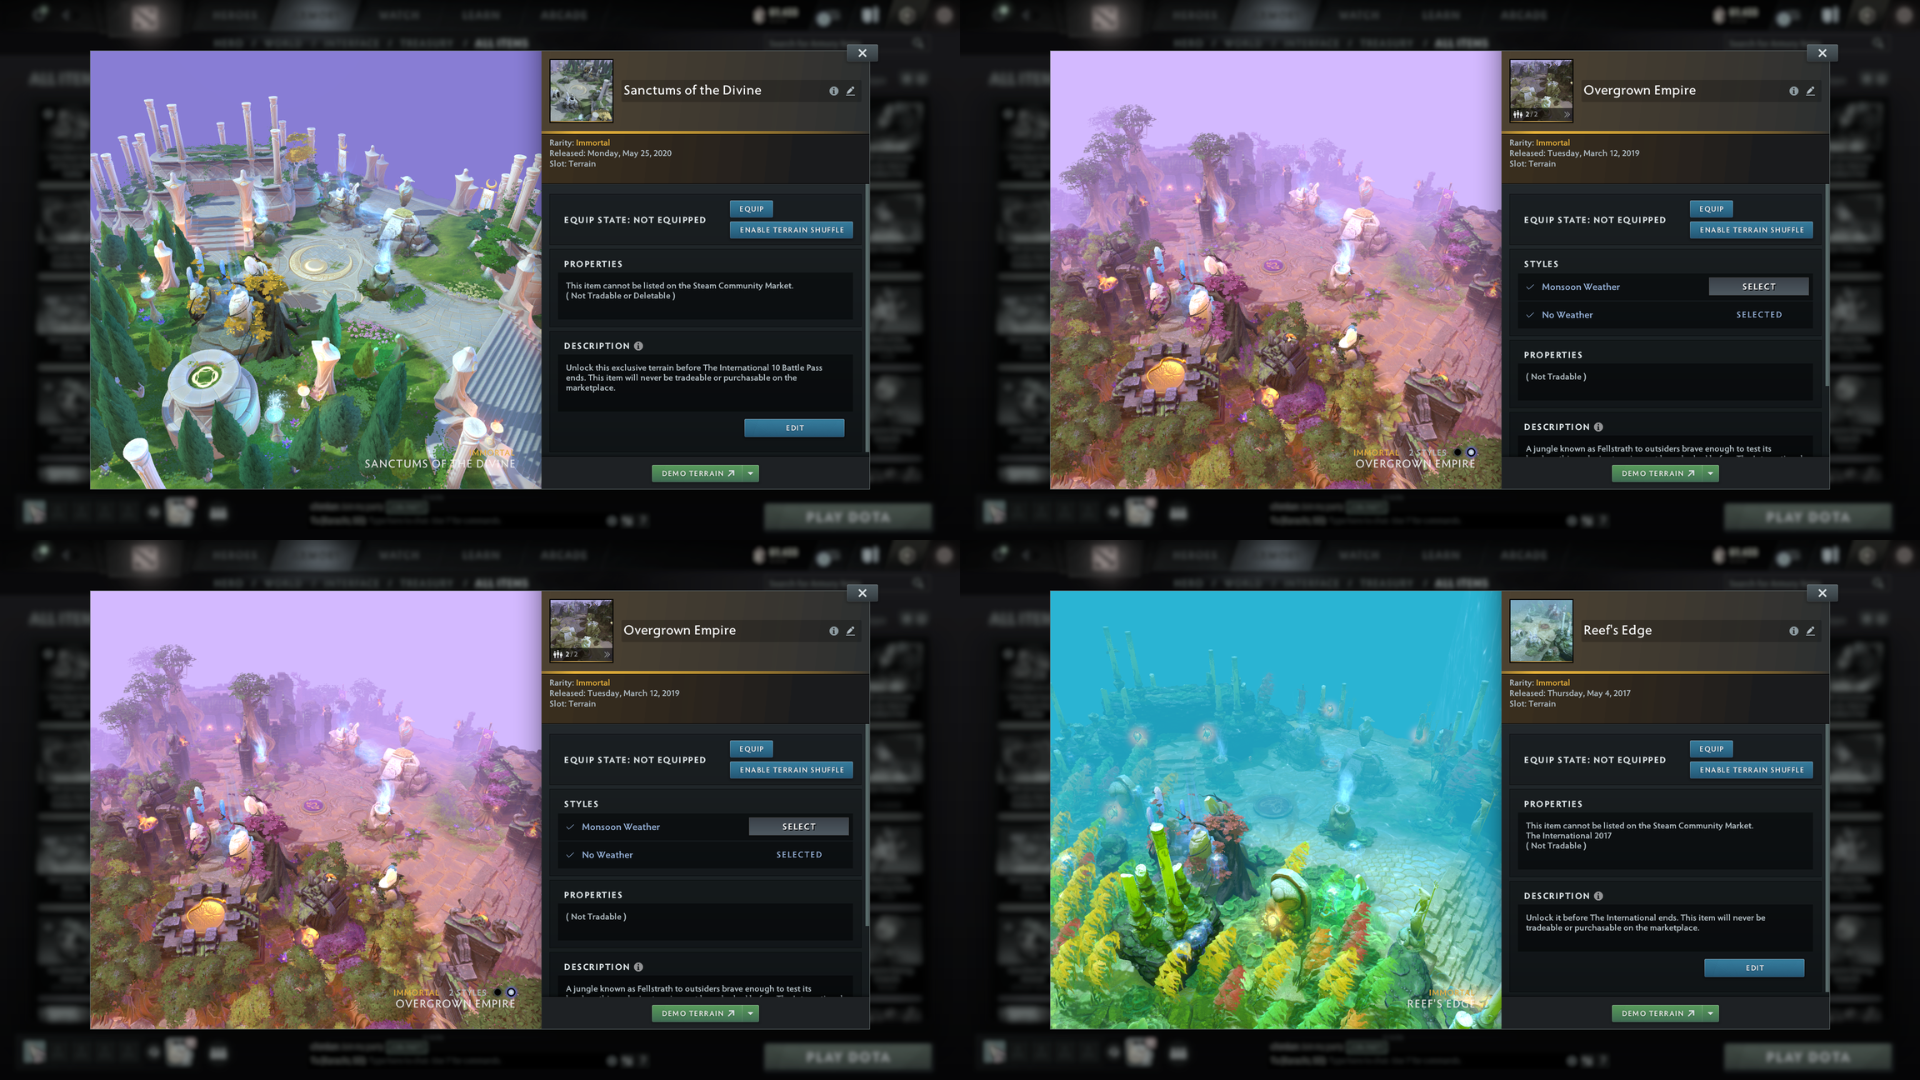Open dropdown arrow beside Demo Terrain in Sanctums dialog

pos(751,474)
